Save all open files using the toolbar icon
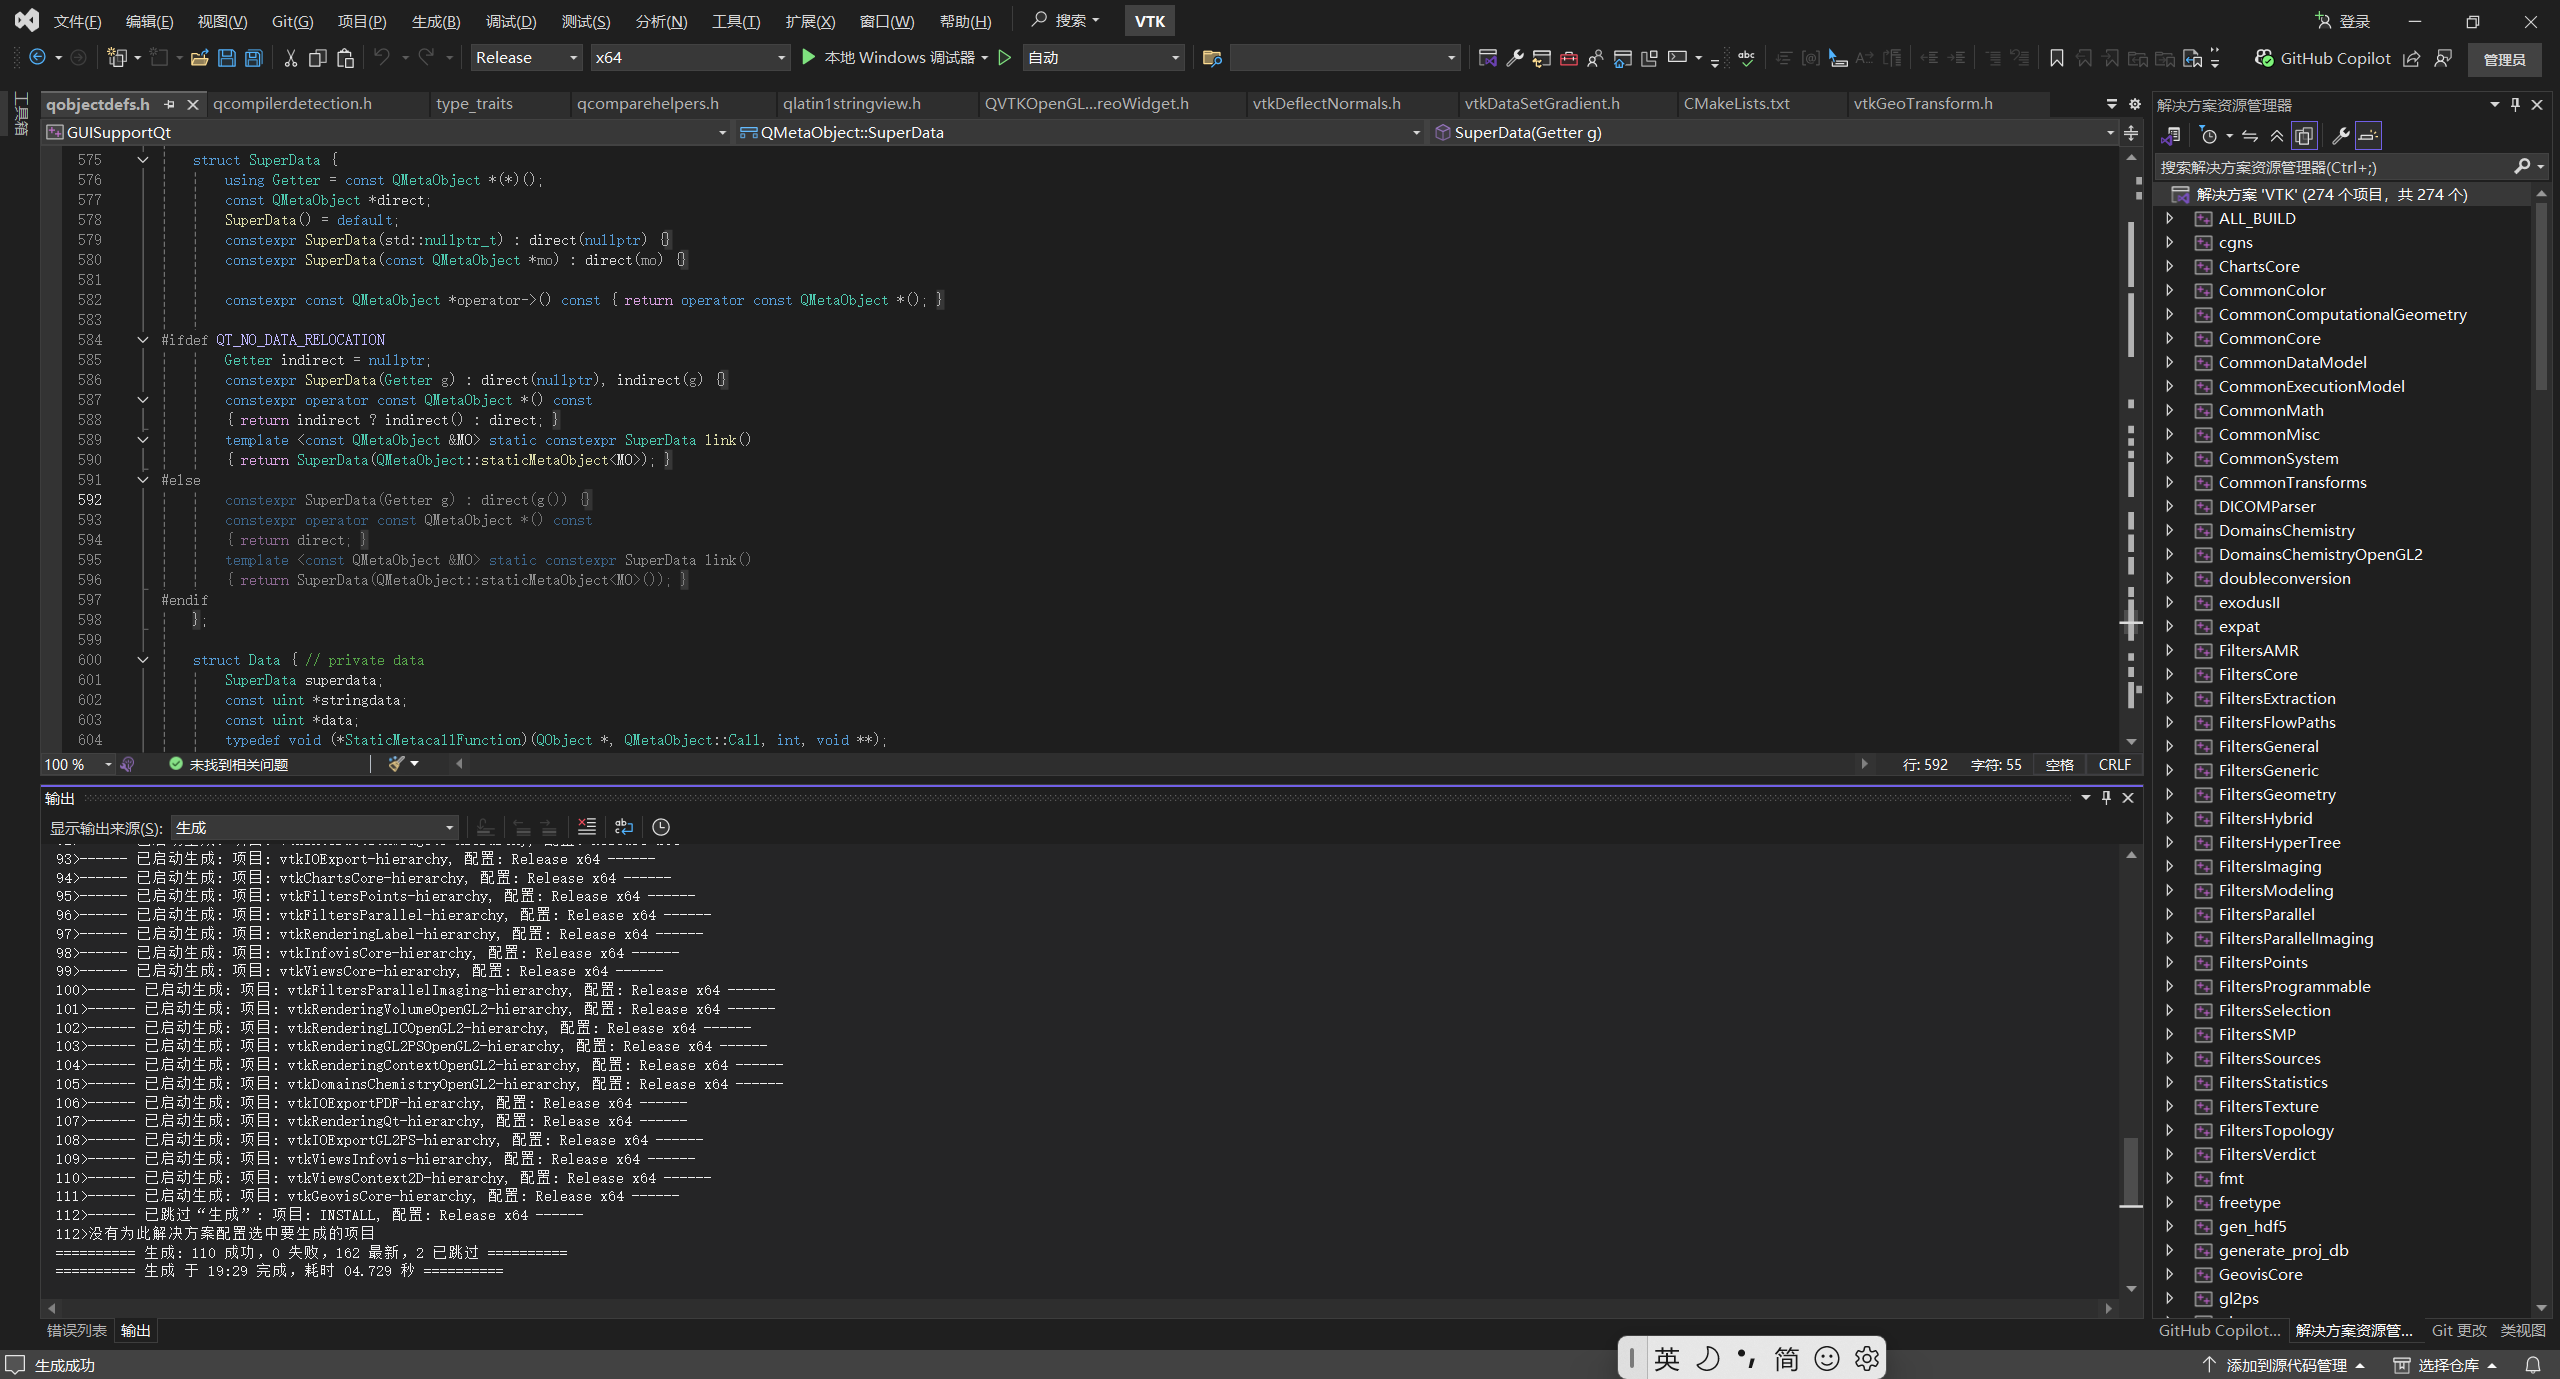The height and width of the screenshot is (1379, 2560). (253, 58)
